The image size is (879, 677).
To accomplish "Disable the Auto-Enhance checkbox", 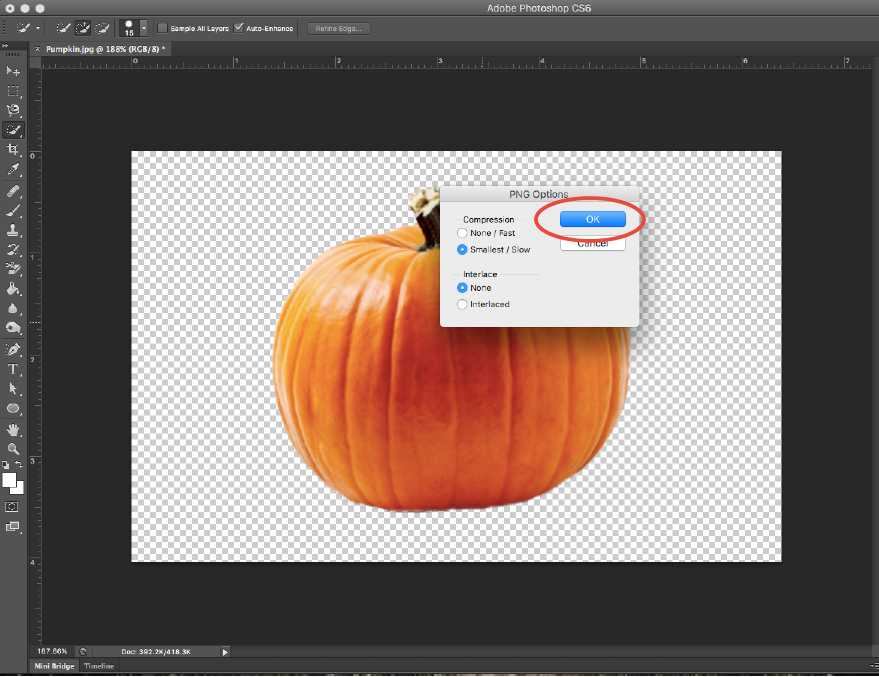I will tap(237, 28).
